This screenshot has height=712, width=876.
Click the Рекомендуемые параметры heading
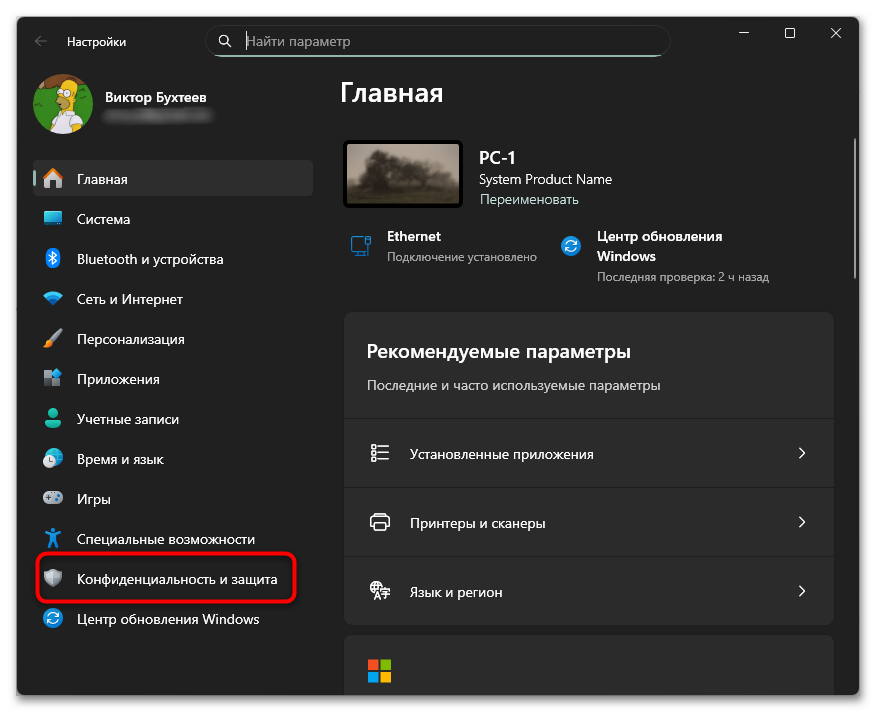coord(499,352)
